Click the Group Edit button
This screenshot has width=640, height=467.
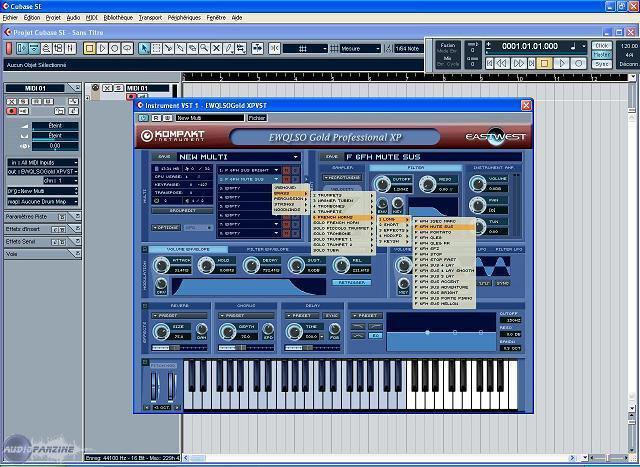point(182,211)
